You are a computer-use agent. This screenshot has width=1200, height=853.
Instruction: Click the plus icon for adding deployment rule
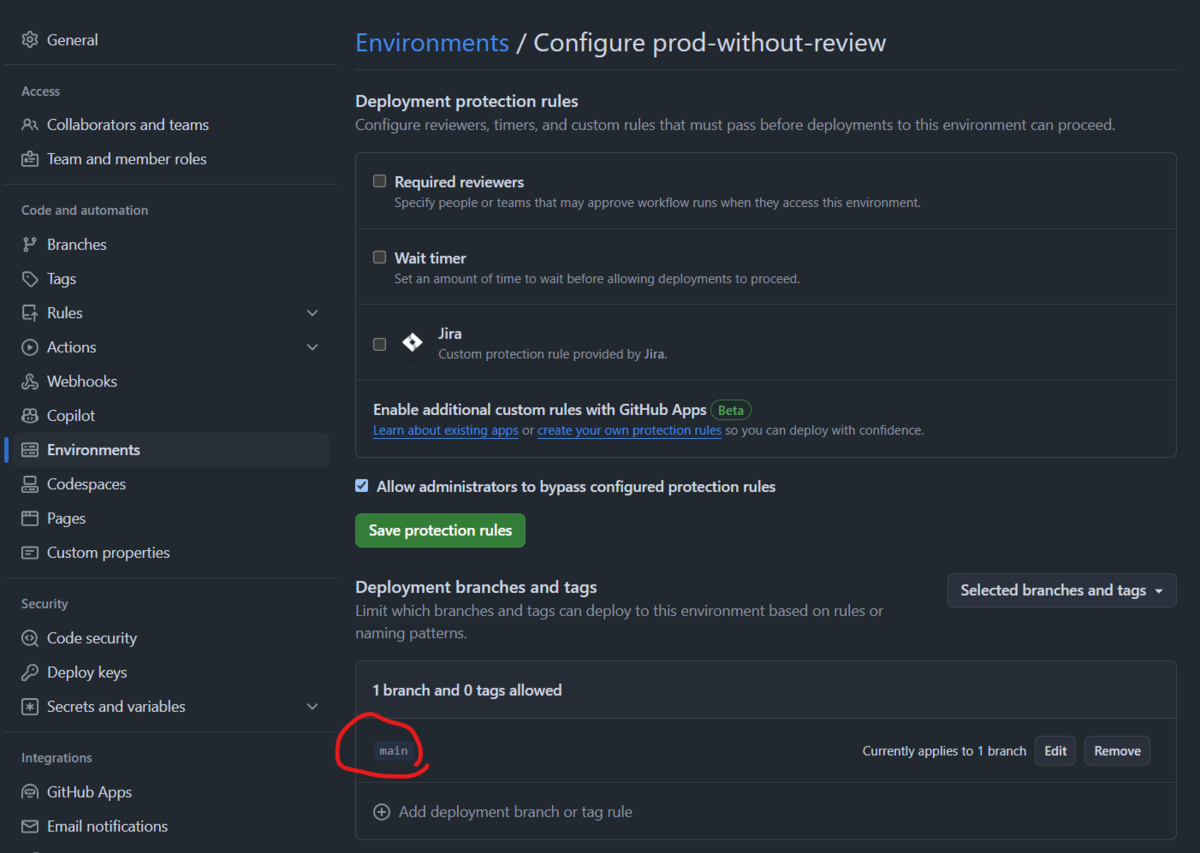click(x=381, y=812)
